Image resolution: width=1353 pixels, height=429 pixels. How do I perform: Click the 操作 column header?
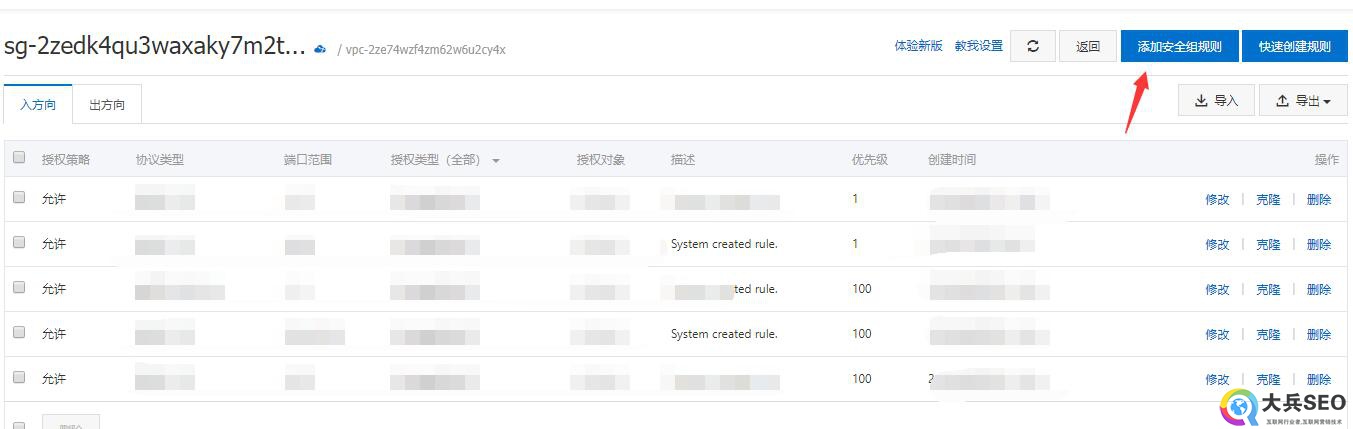[1326, 160]
